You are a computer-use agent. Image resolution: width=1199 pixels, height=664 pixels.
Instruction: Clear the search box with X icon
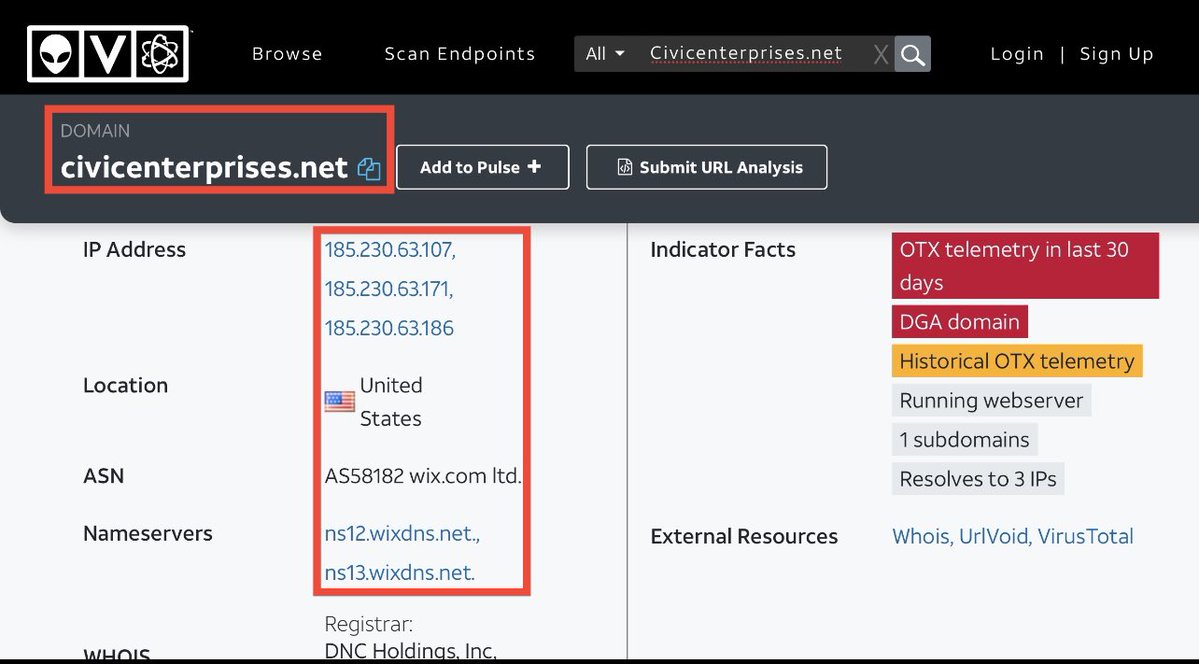click(x=880, y=55)
